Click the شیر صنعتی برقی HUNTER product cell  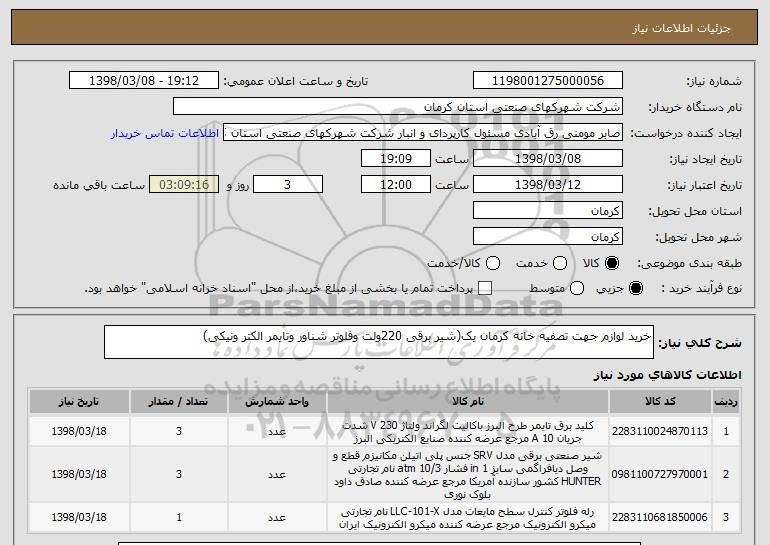click(468, 474)
